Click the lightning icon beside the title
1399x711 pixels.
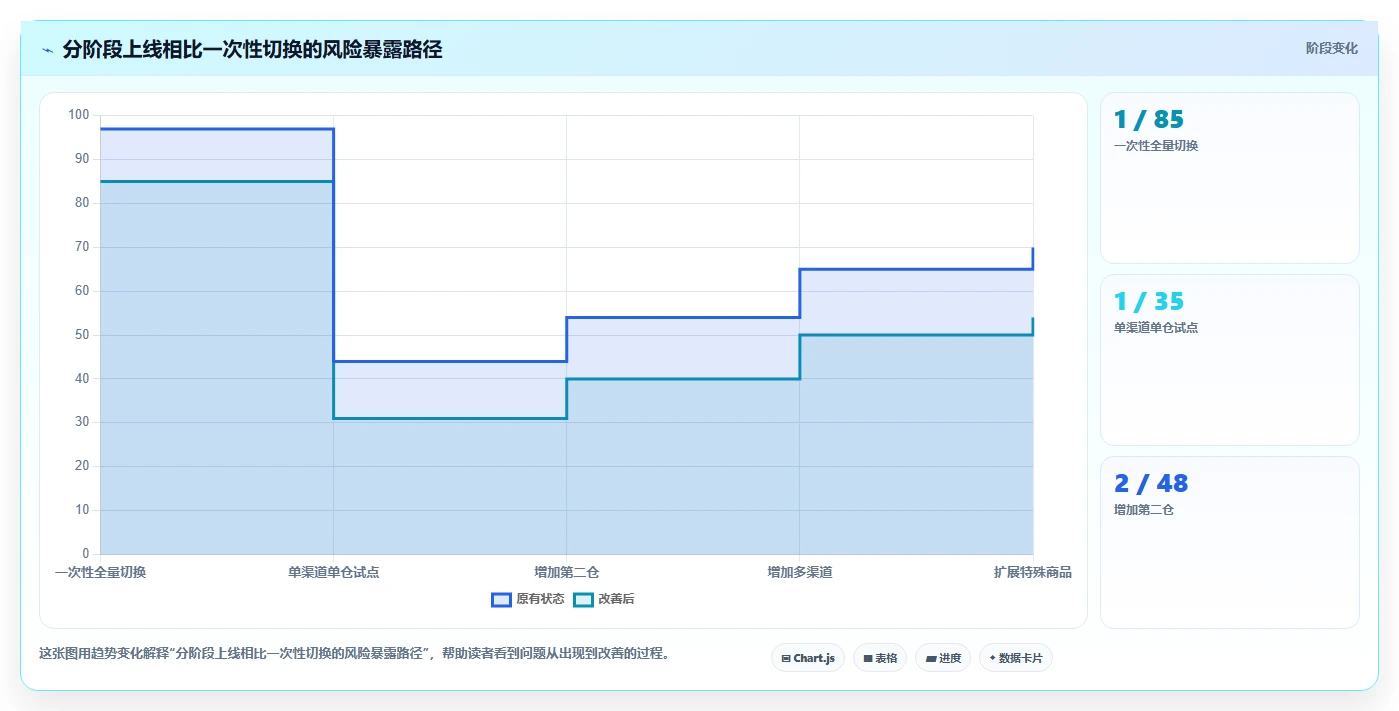coord(48,50)
